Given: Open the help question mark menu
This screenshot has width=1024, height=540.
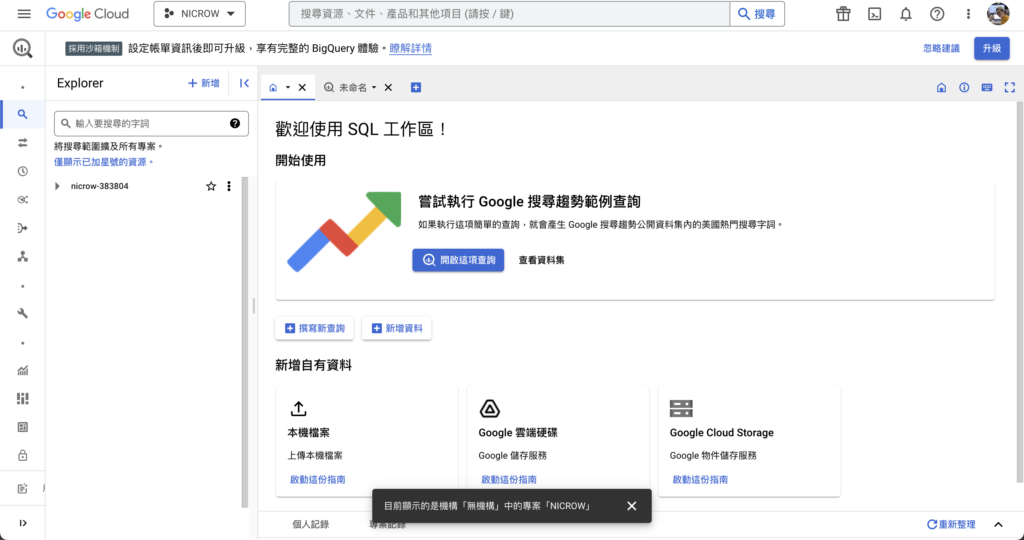Looking at the screenshot, I should pos(937,14).
